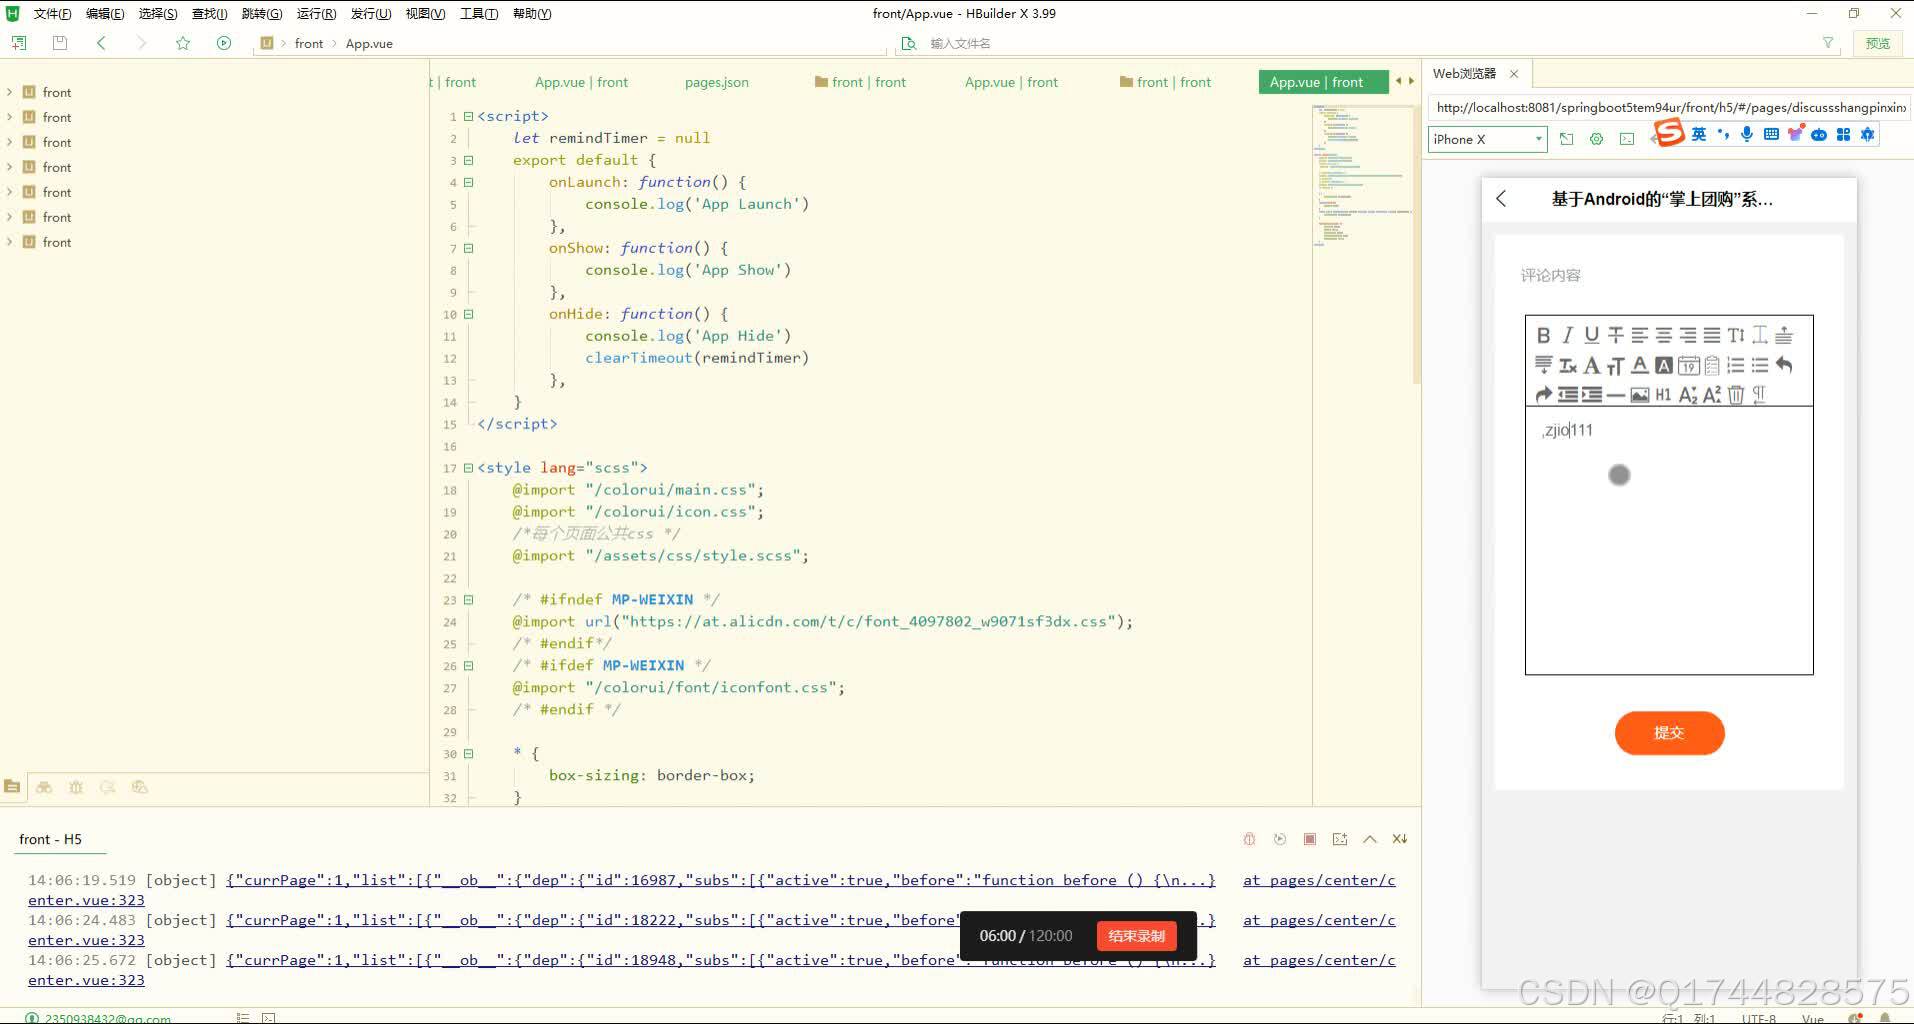Set line height with the Tt icon
This screenshot has width=1914, height=1024.
(1736, 336)
